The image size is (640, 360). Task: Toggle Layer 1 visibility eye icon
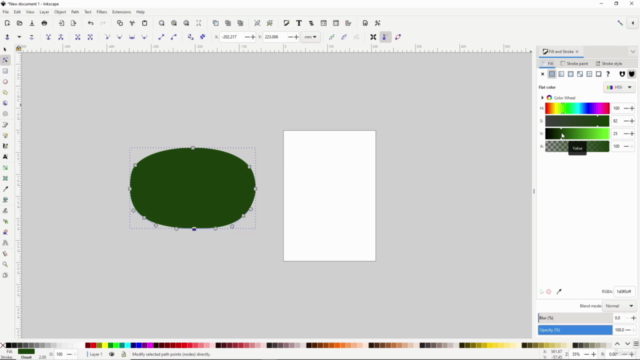(111, 354)
